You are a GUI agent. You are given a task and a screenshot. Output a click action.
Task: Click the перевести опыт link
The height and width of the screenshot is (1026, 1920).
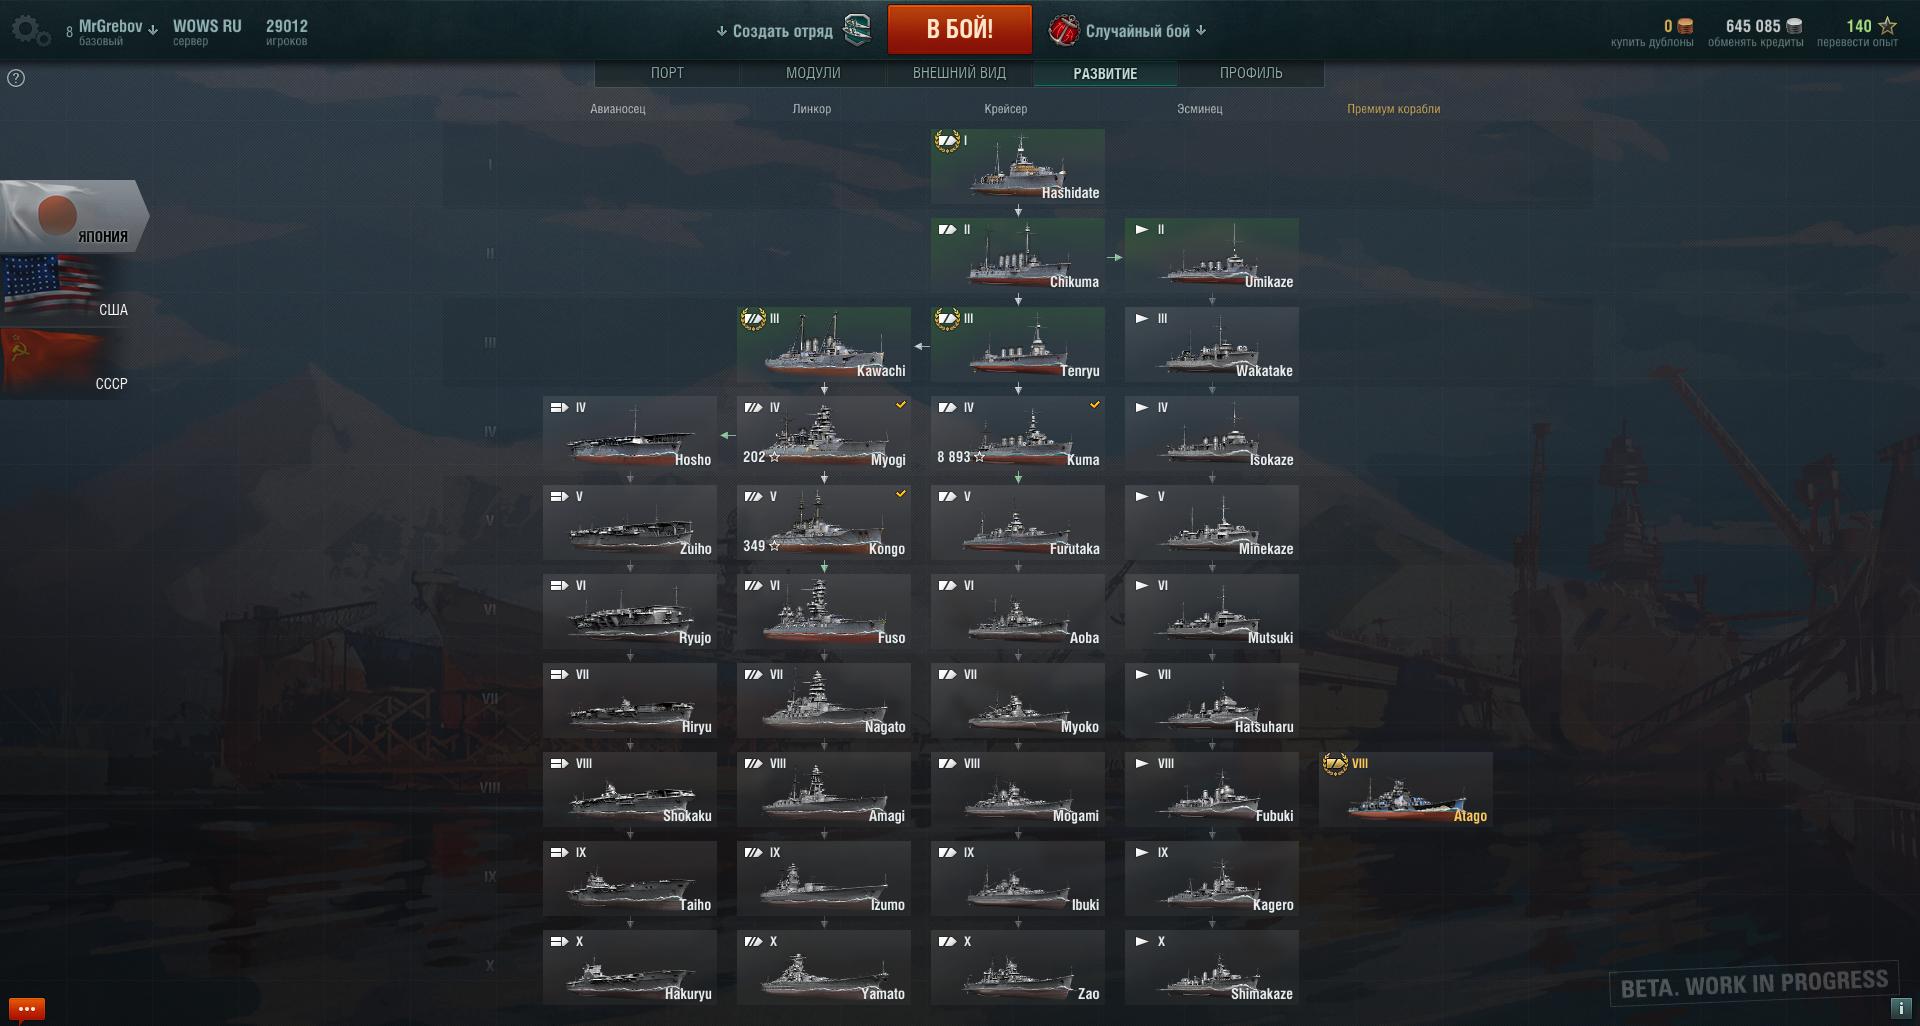1857,42
